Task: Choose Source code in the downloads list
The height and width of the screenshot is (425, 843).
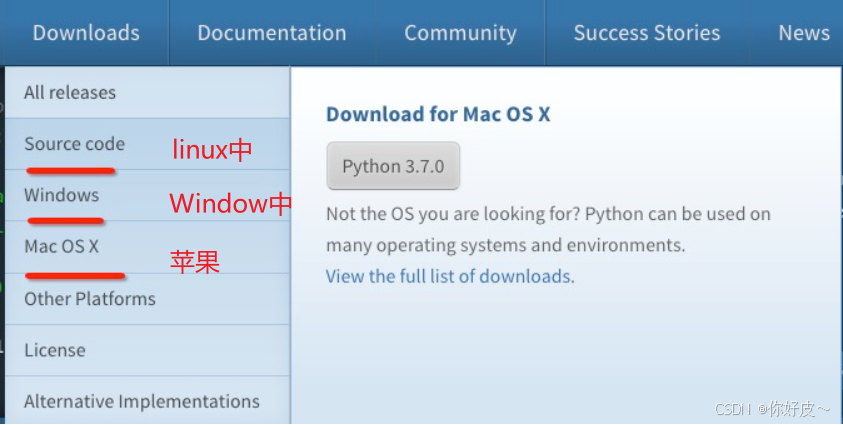Action: (147, 144)
